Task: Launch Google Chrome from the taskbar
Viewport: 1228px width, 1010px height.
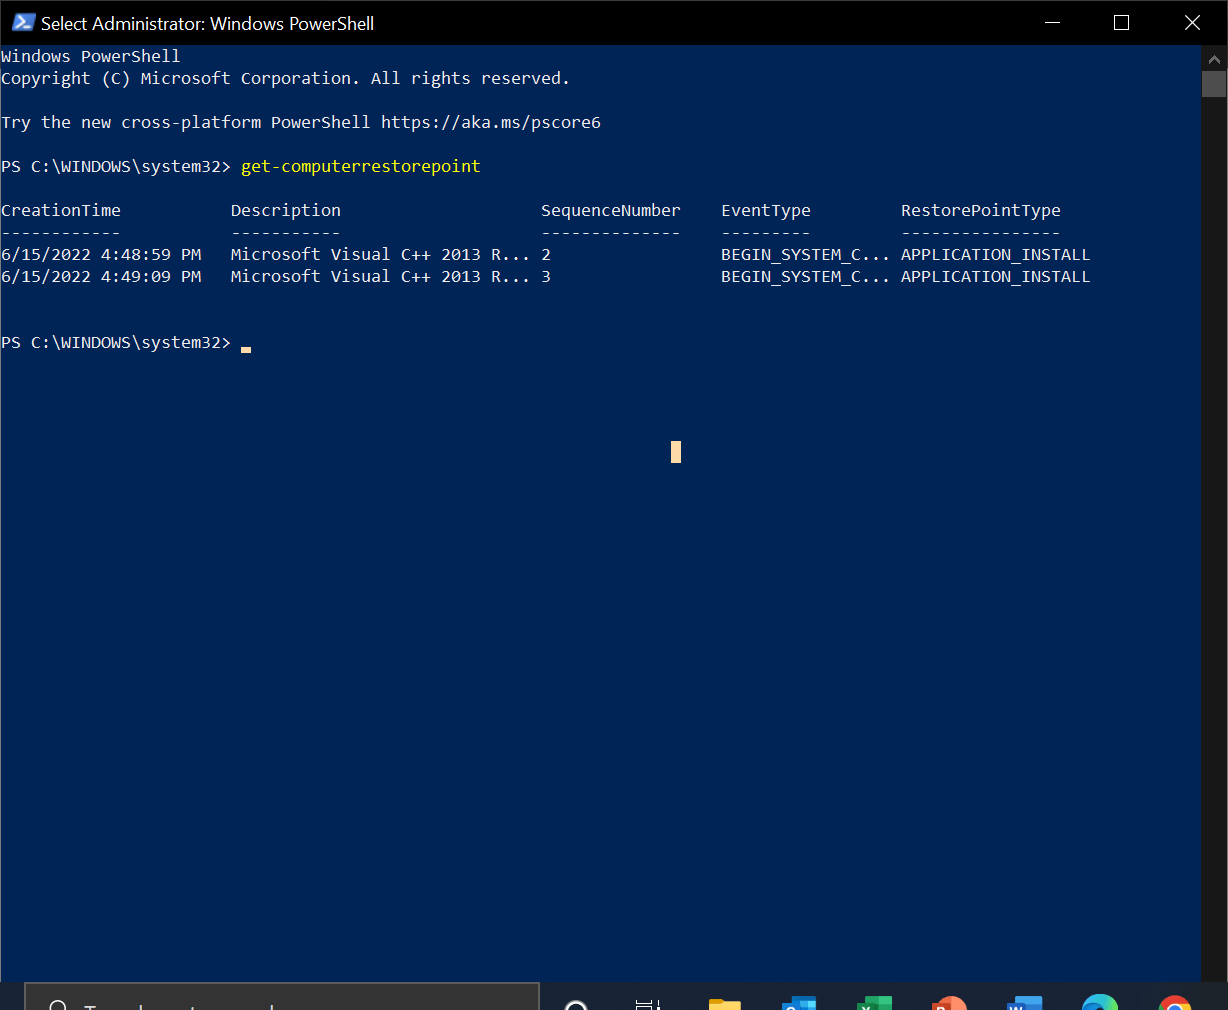Action: coord(1175,1003)
